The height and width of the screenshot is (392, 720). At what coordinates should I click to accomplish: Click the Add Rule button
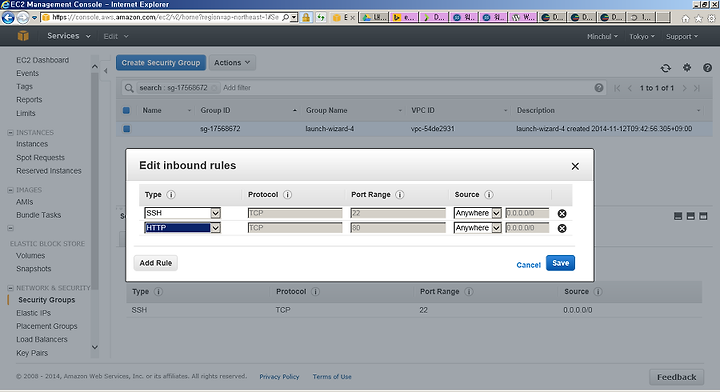pyautogui.click(x=156, y=263)
